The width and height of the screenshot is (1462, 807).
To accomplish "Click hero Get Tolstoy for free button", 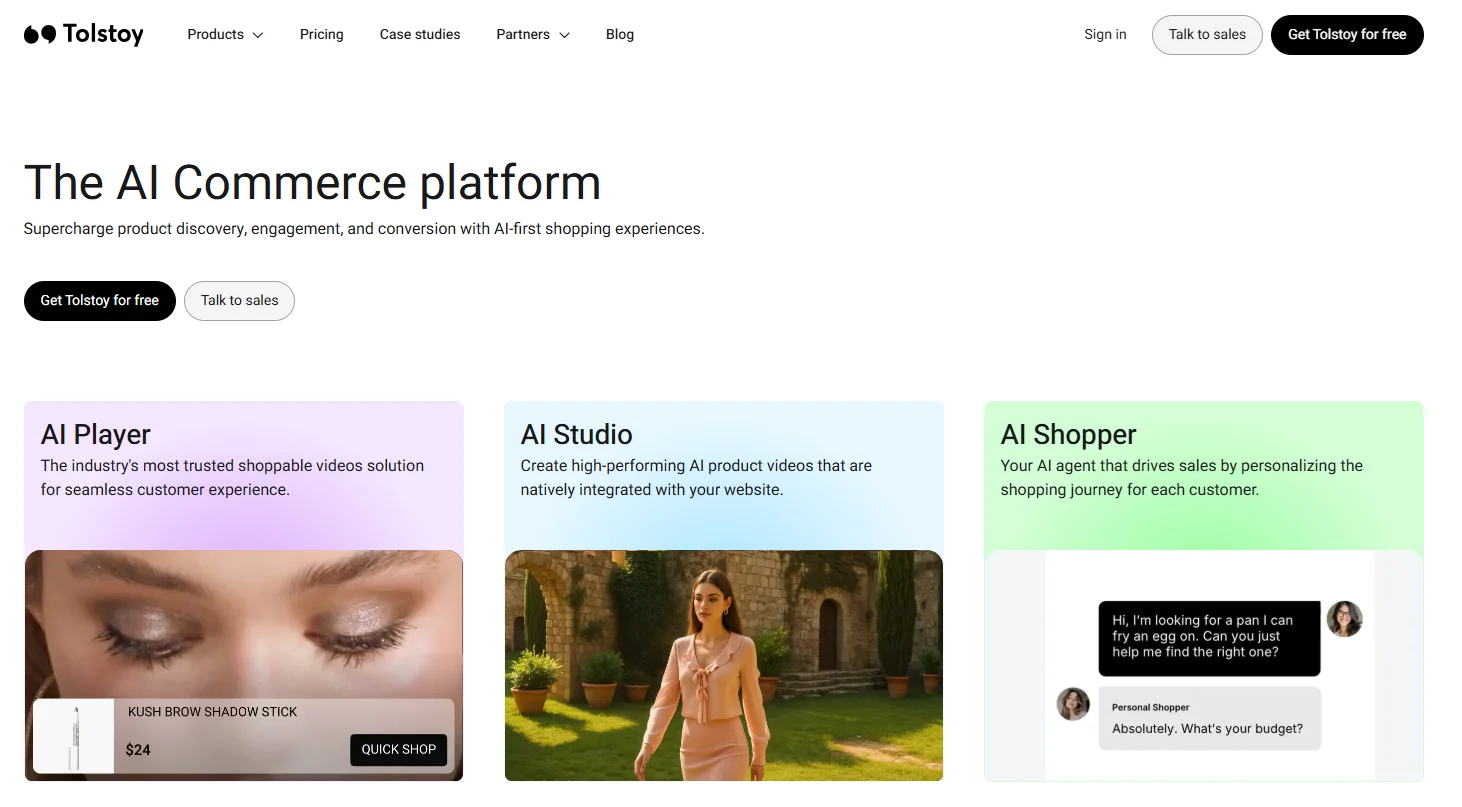I will 99,300.
